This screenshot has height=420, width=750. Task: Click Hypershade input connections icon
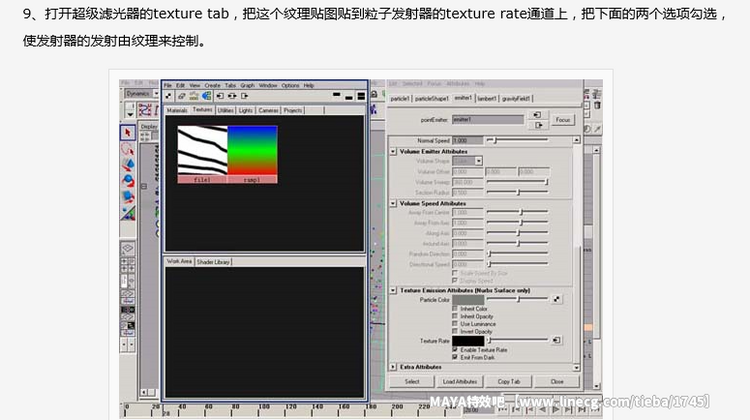coord(220,96)
